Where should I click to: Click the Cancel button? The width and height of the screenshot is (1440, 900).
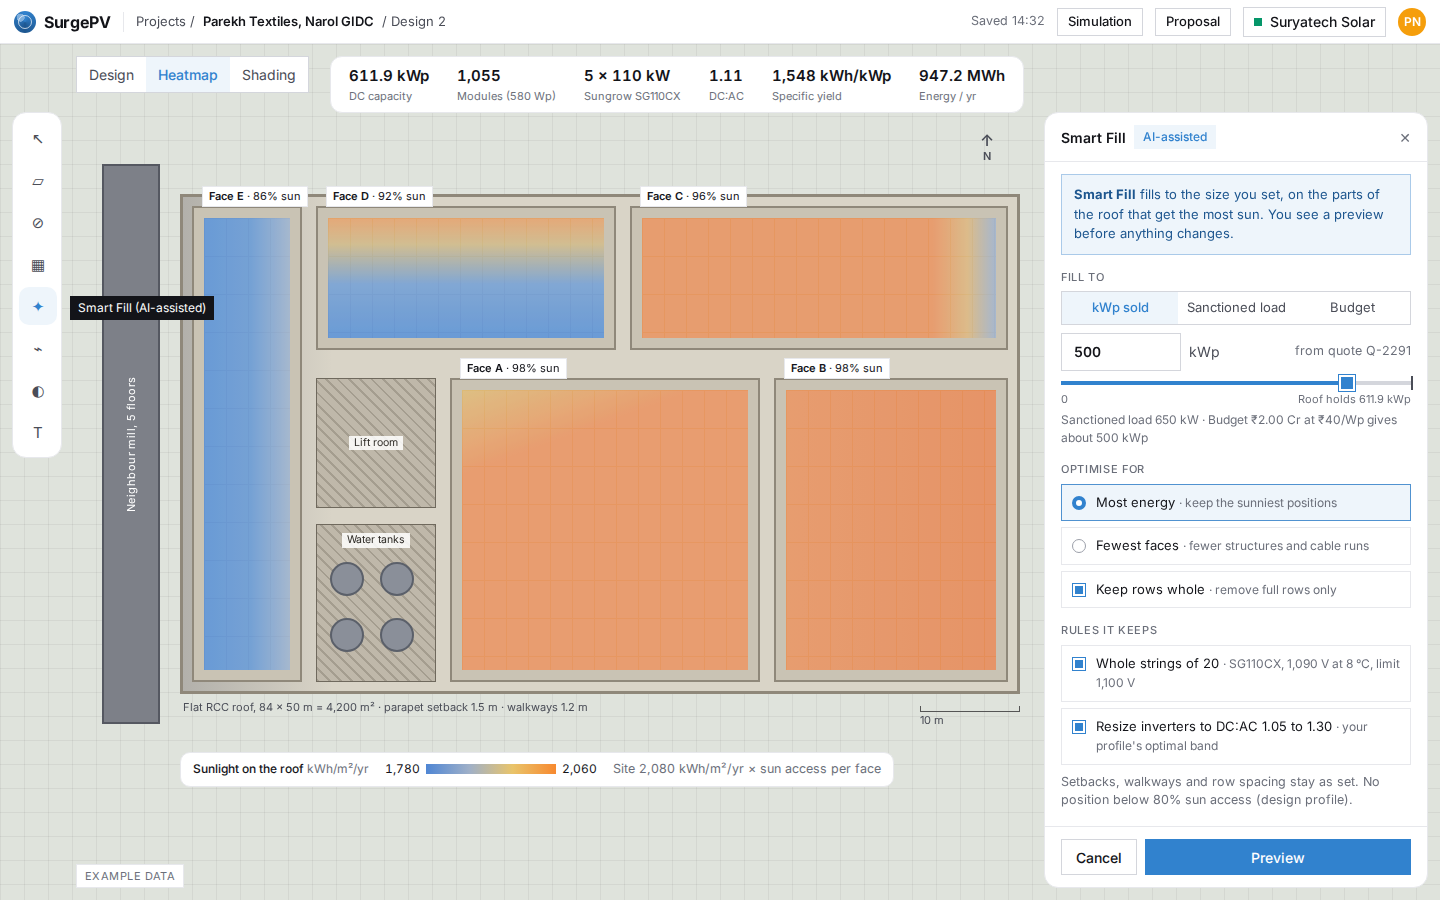[x=1099, y=858]
